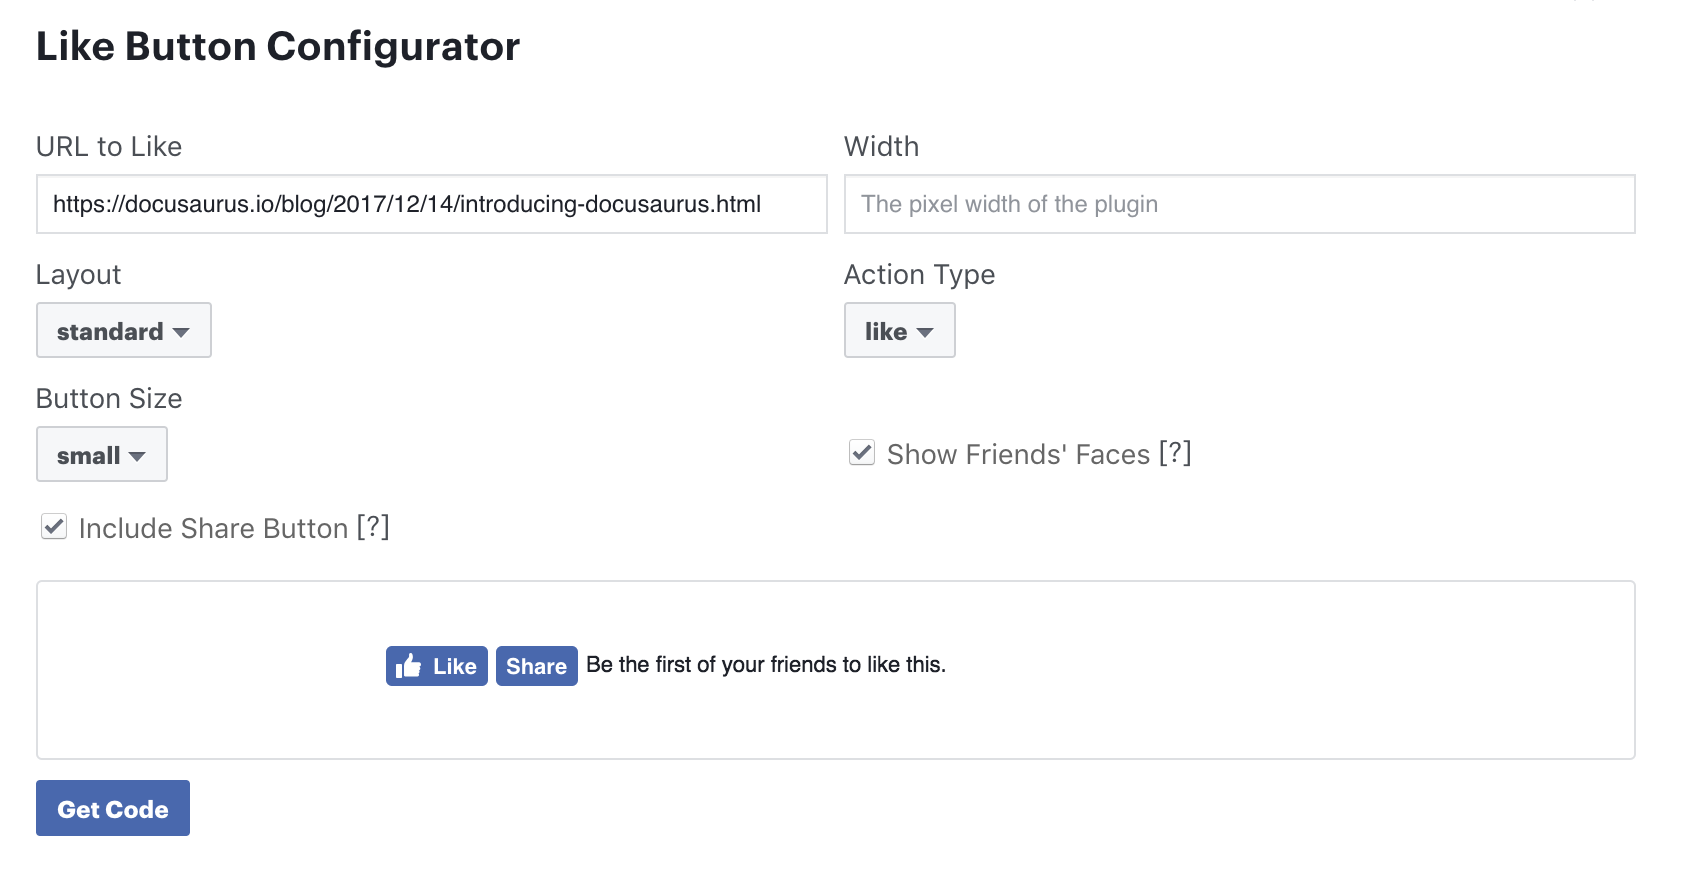Open the Action Type dropdown showing like

(x=900, y=330)
